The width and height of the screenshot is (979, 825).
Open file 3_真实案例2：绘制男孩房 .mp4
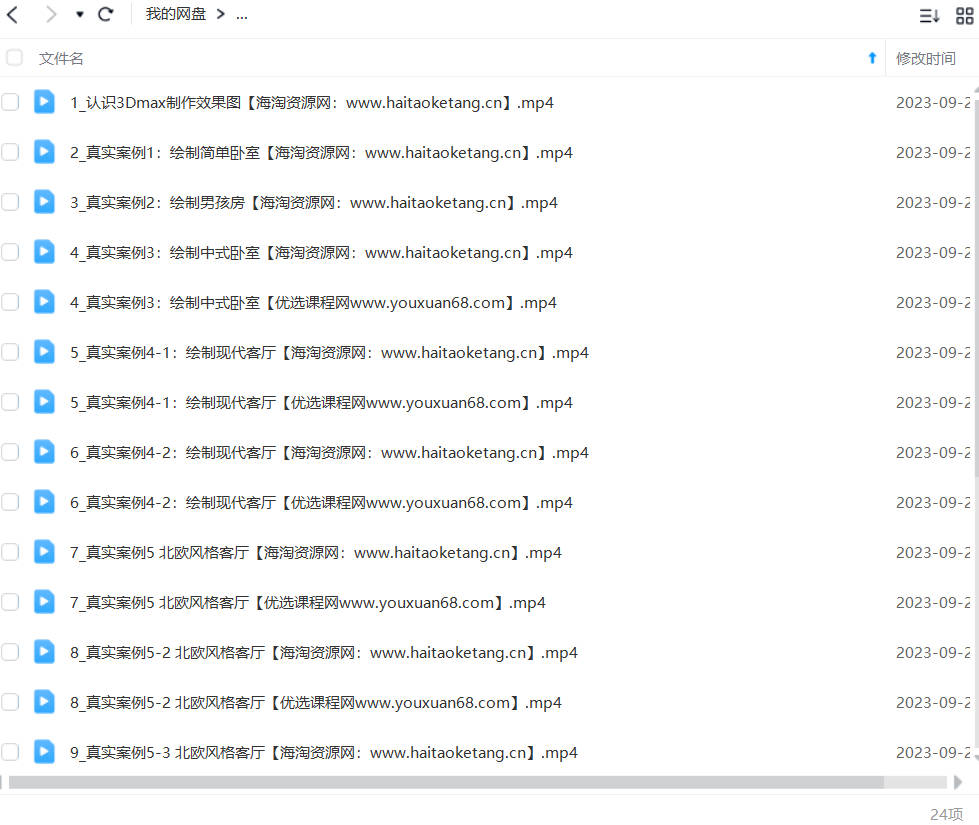point(313,202)
